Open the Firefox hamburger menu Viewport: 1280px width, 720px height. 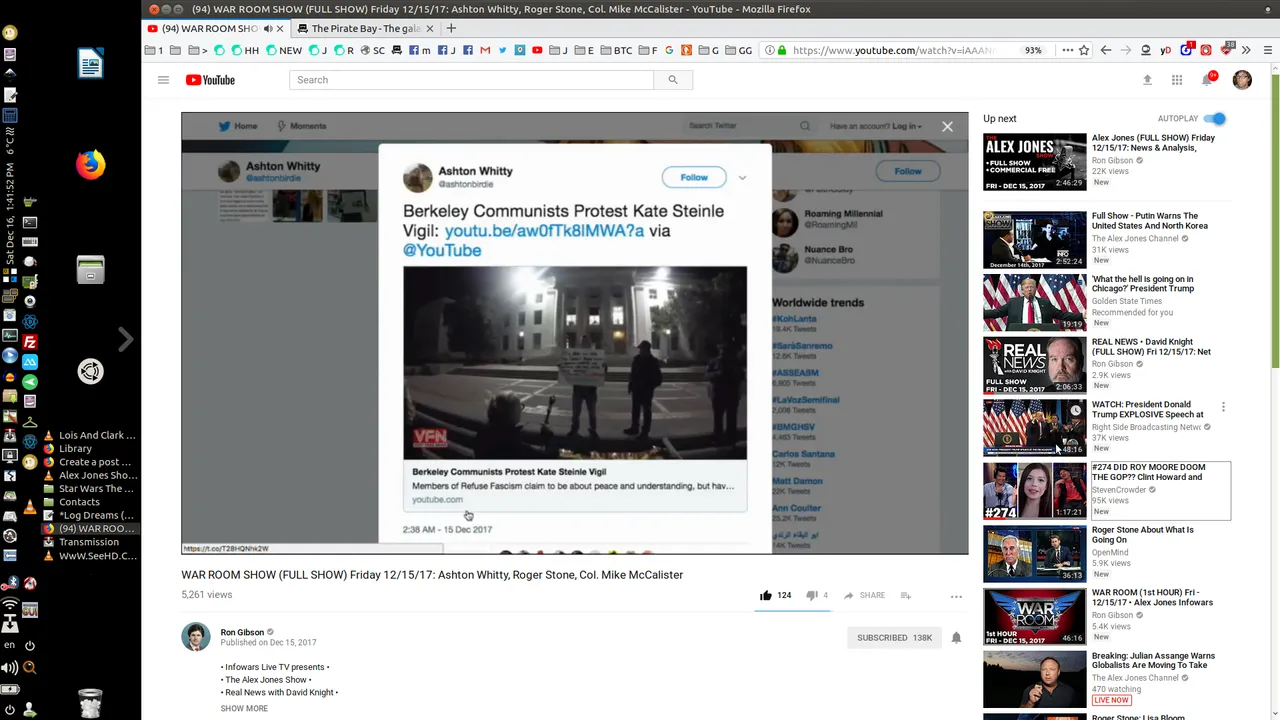click(1269, 50)
